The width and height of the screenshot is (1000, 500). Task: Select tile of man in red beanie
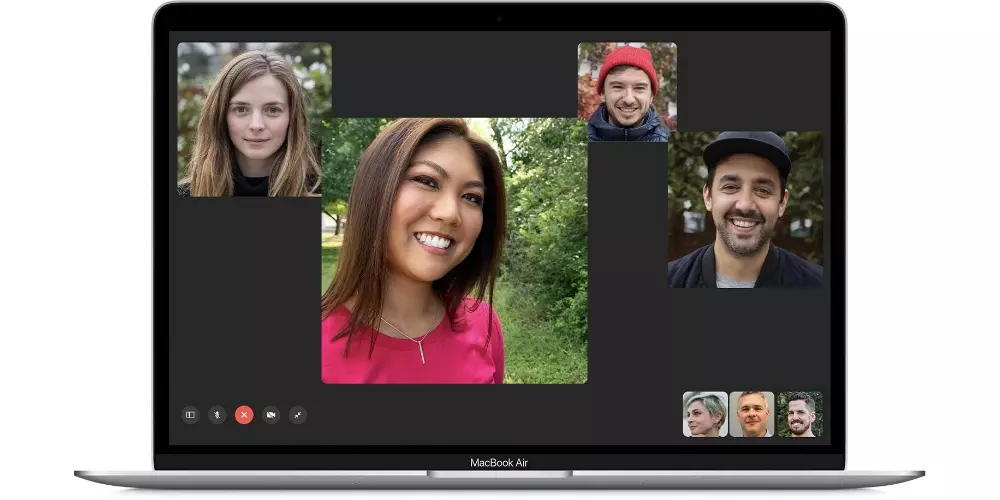pos(628,92)
